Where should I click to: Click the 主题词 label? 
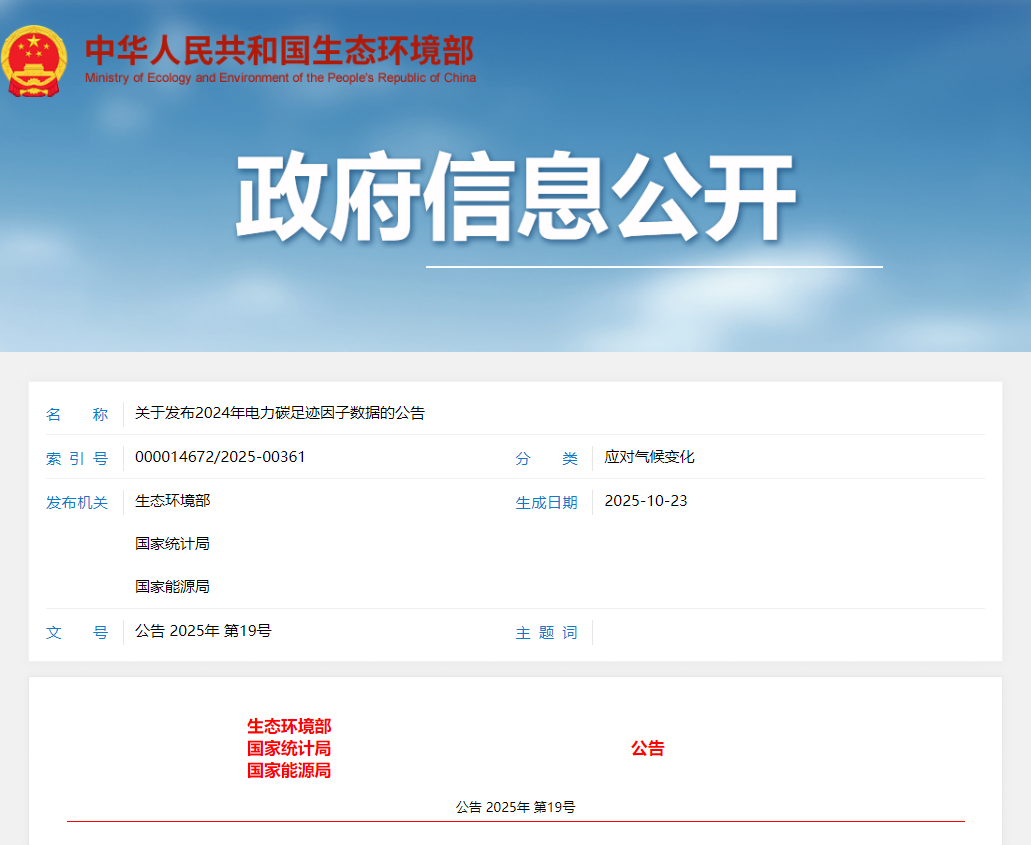click(x=546, y=633)
